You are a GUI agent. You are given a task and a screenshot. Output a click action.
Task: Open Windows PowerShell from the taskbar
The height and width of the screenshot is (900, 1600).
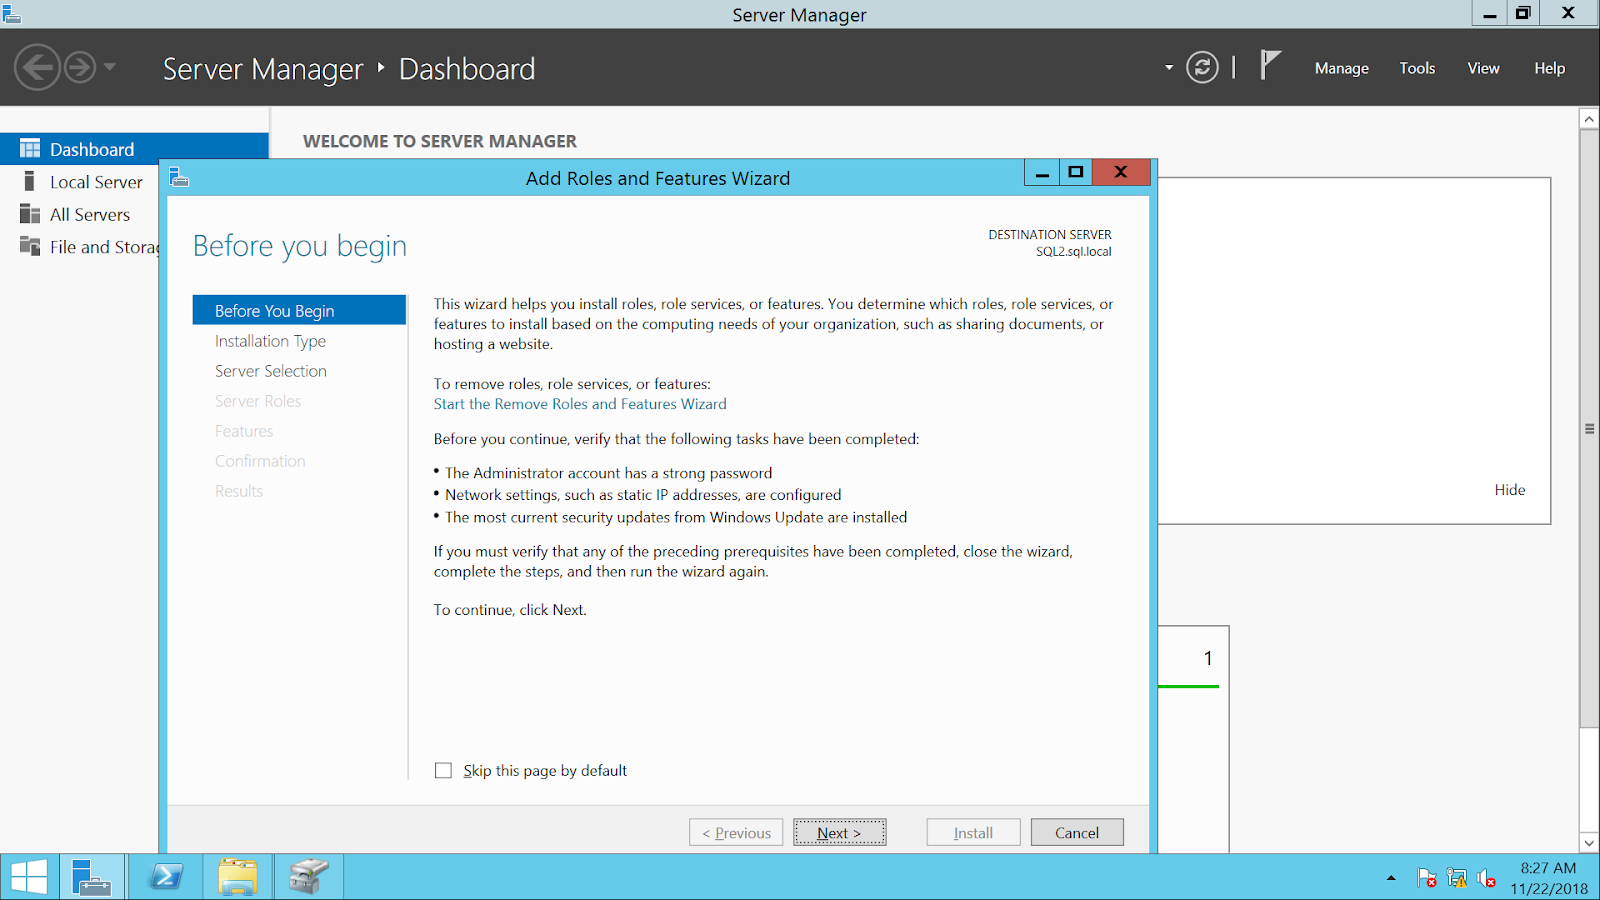[165, 876]
